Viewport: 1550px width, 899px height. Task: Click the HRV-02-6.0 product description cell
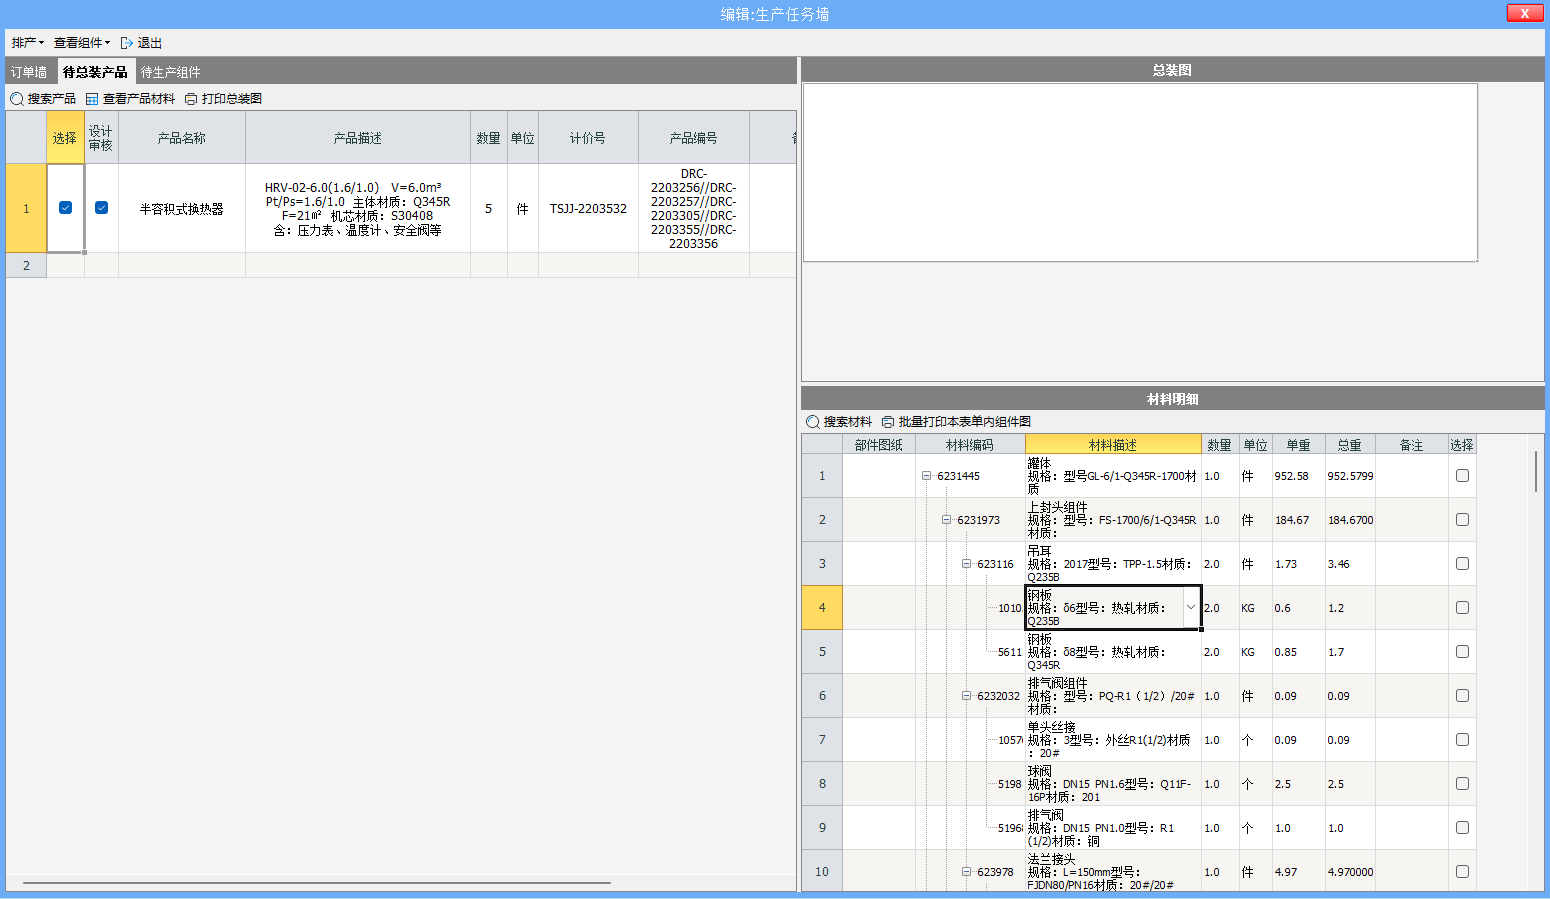[358, 208]
